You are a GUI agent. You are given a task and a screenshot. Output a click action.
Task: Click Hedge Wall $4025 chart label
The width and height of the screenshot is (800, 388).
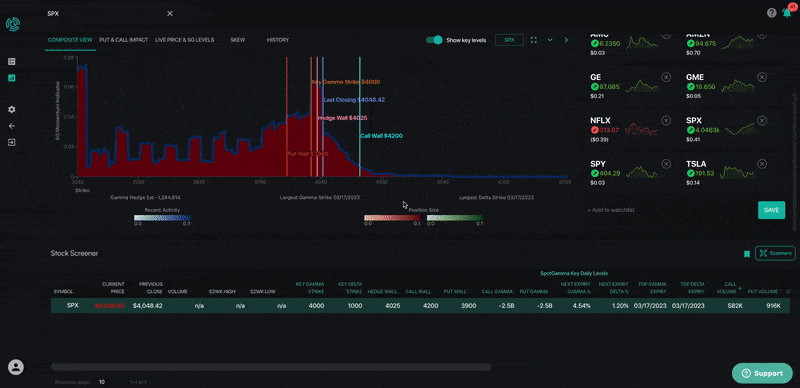point(342,118)
